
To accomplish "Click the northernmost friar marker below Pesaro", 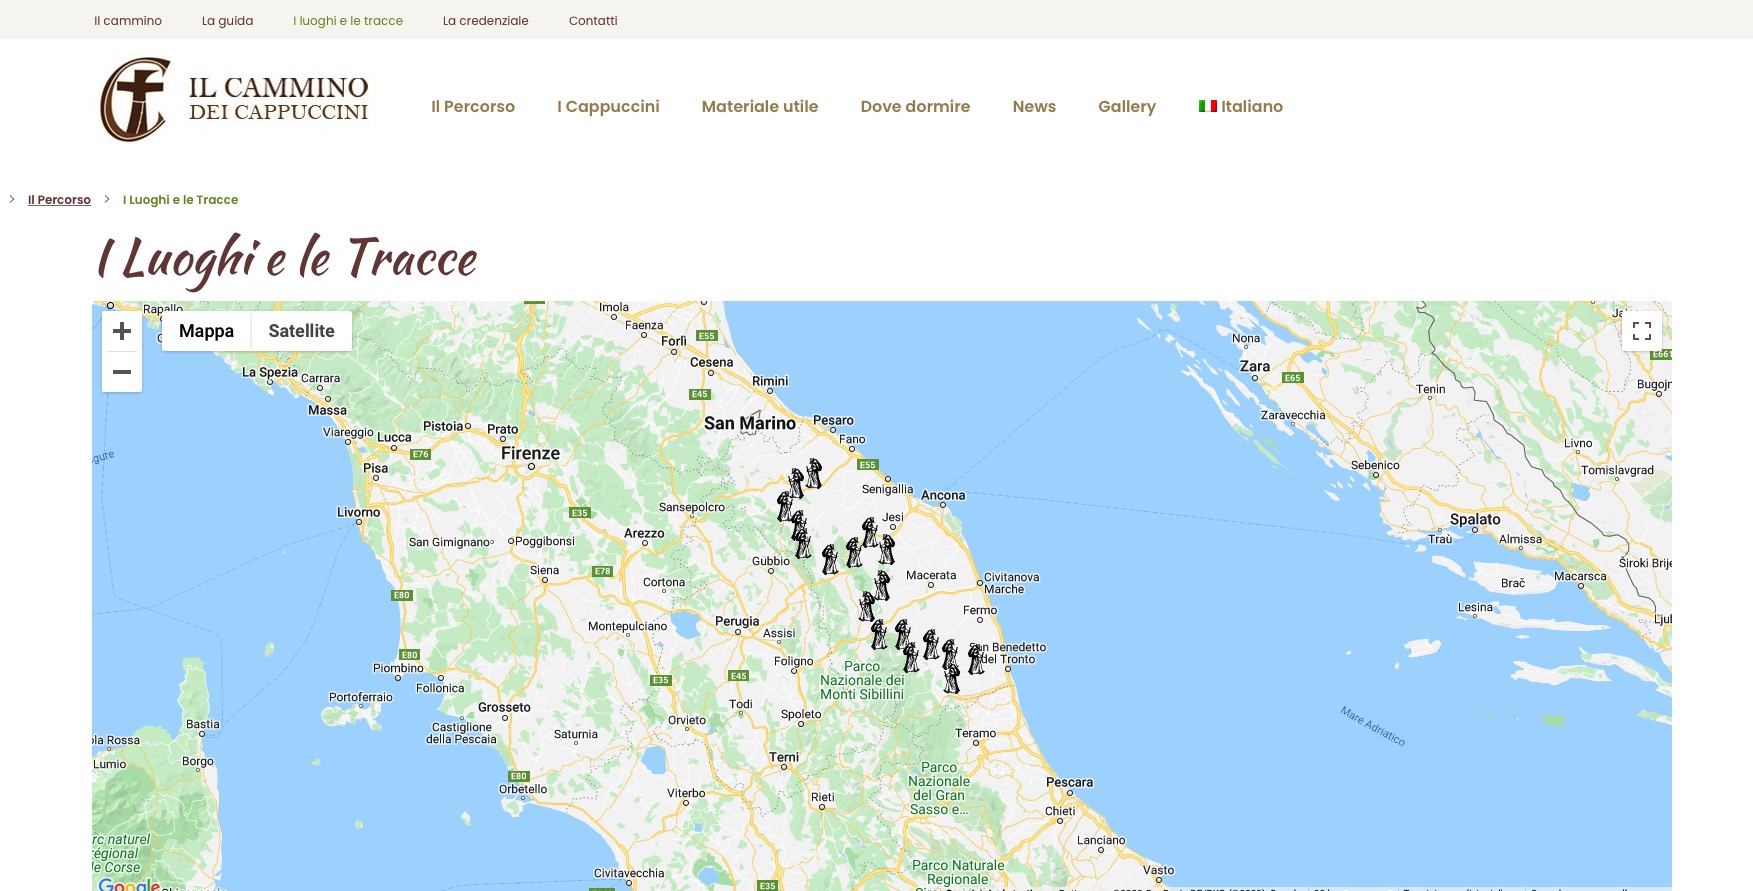I will (x=814, y=473).
